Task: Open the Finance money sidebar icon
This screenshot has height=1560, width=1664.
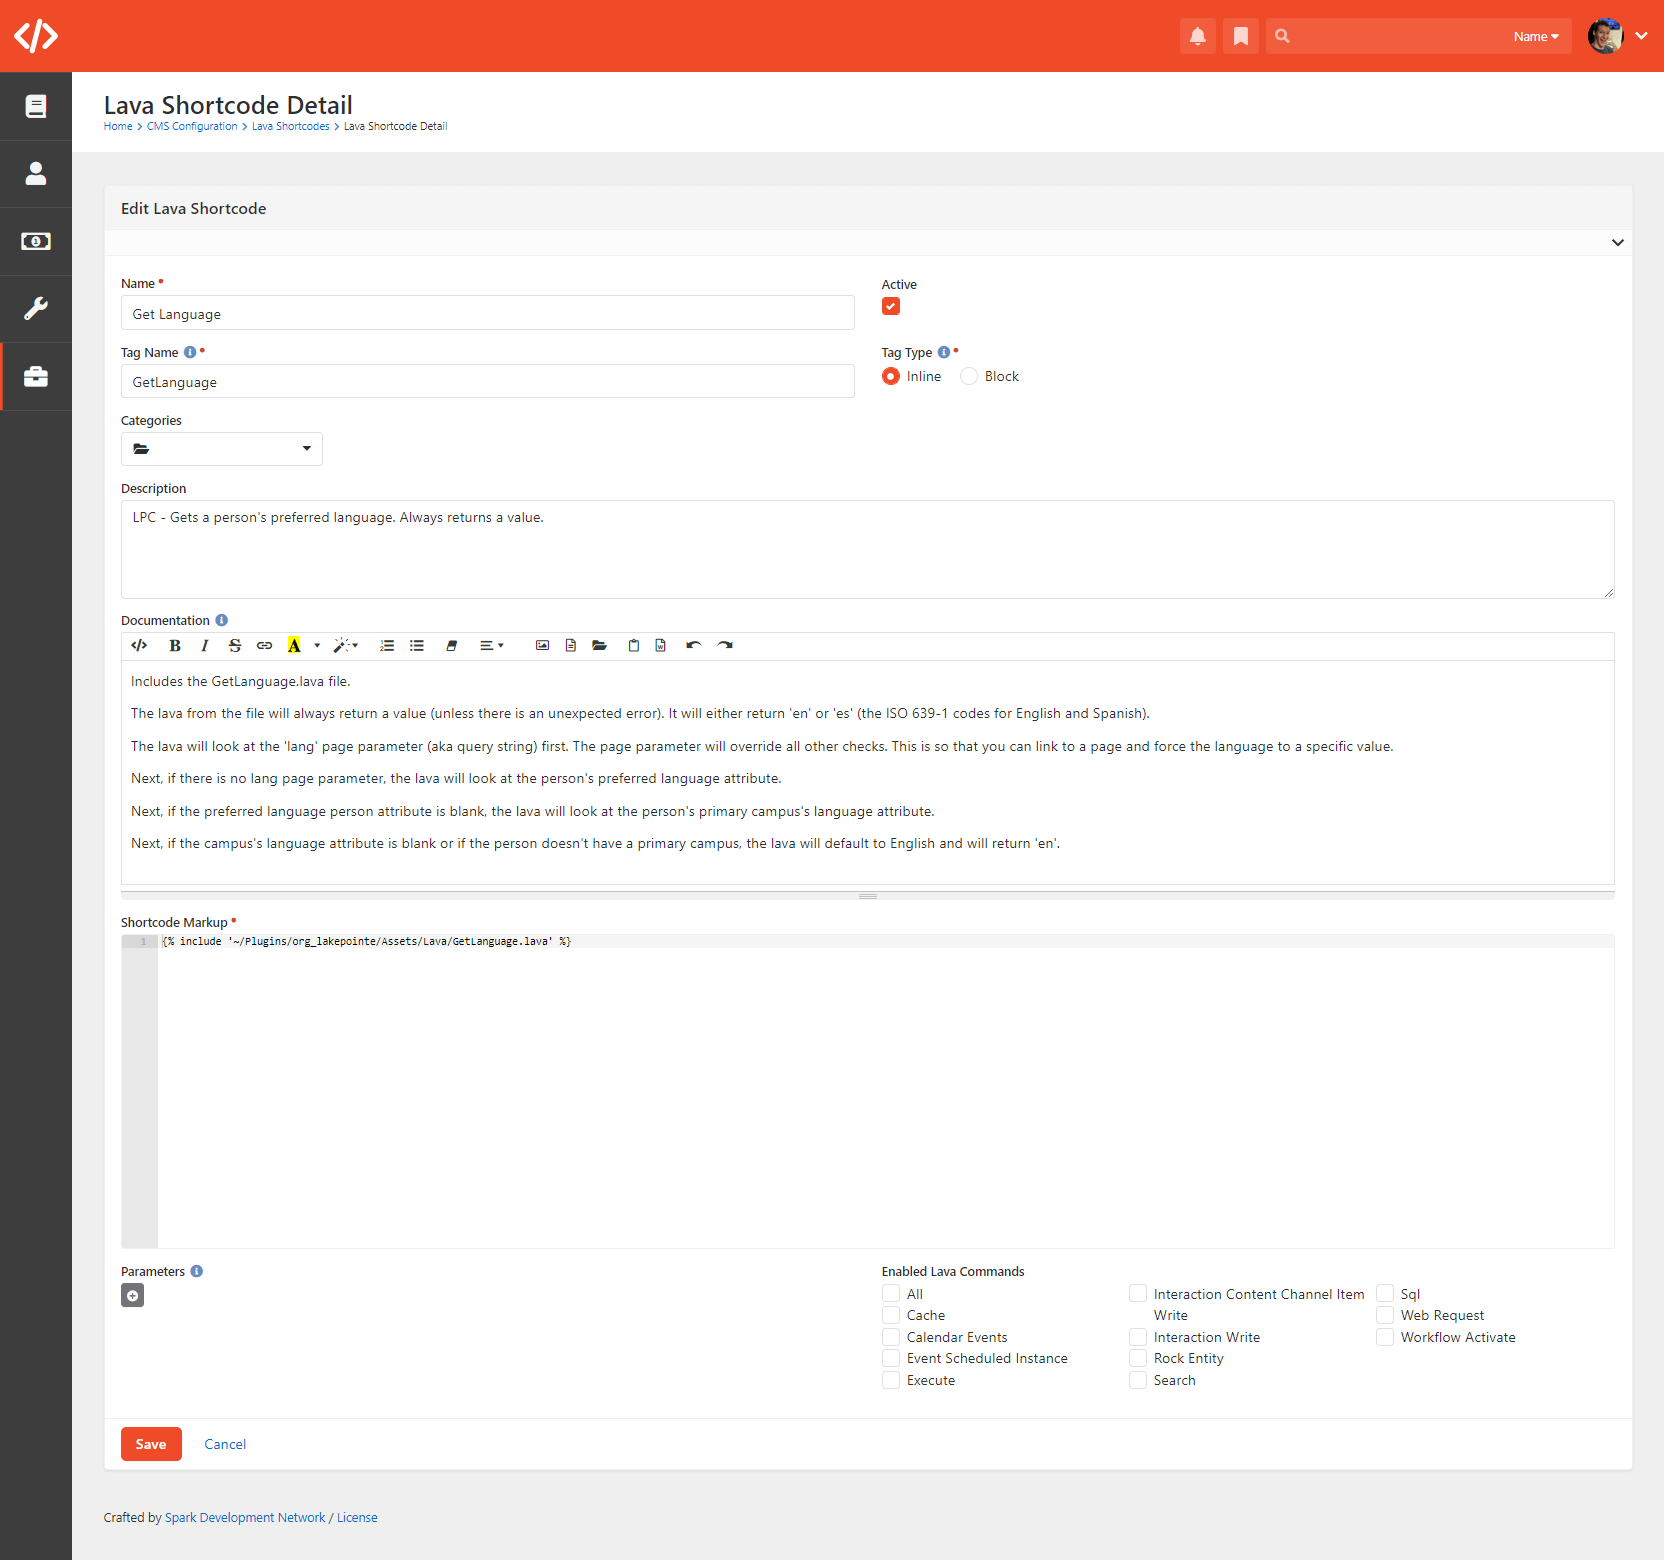Action: pyautogui.click(x=36, y=241)
